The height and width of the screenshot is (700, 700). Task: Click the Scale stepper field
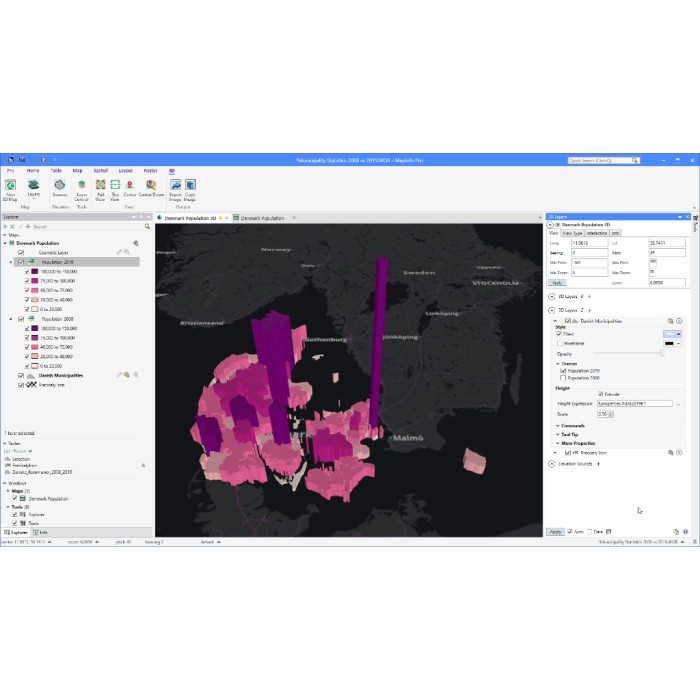click(x=605, y=414)
